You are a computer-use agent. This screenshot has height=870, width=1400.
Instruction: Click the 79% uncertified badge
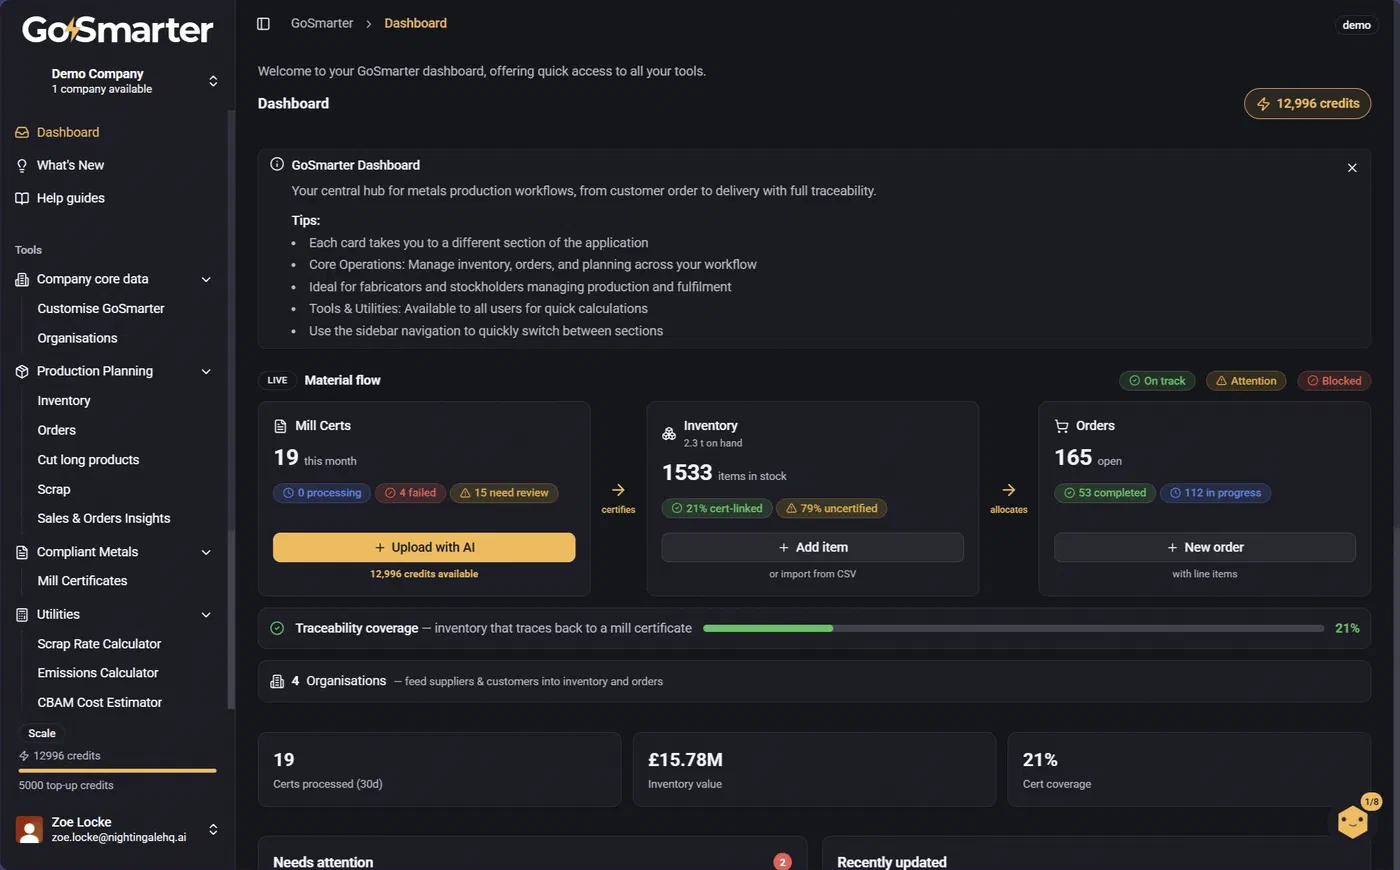pos(831,509)
